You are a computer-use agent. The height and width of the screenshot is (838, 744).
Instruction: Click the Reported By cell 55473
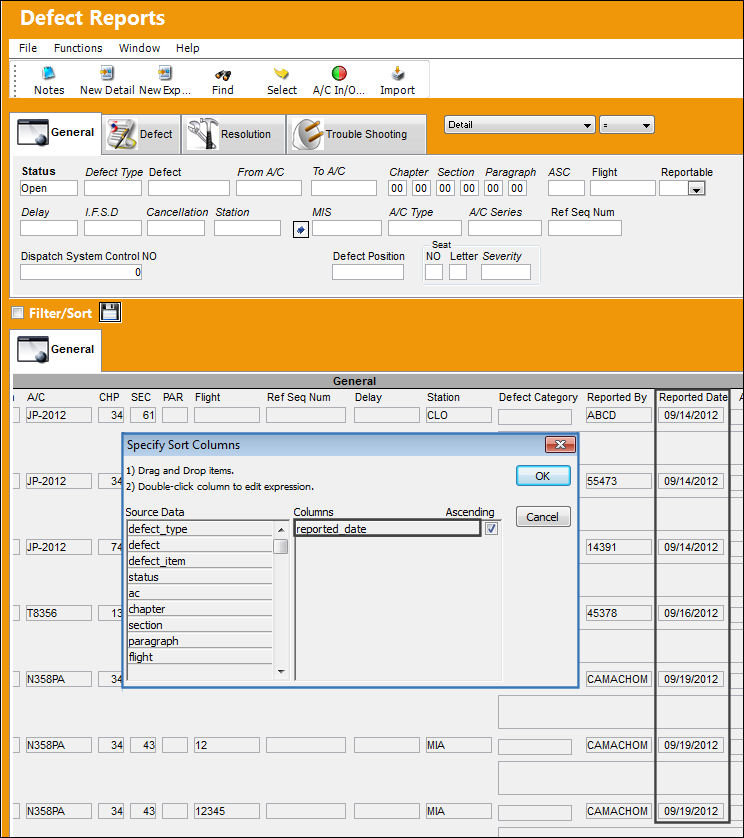(x=619, y=481)
